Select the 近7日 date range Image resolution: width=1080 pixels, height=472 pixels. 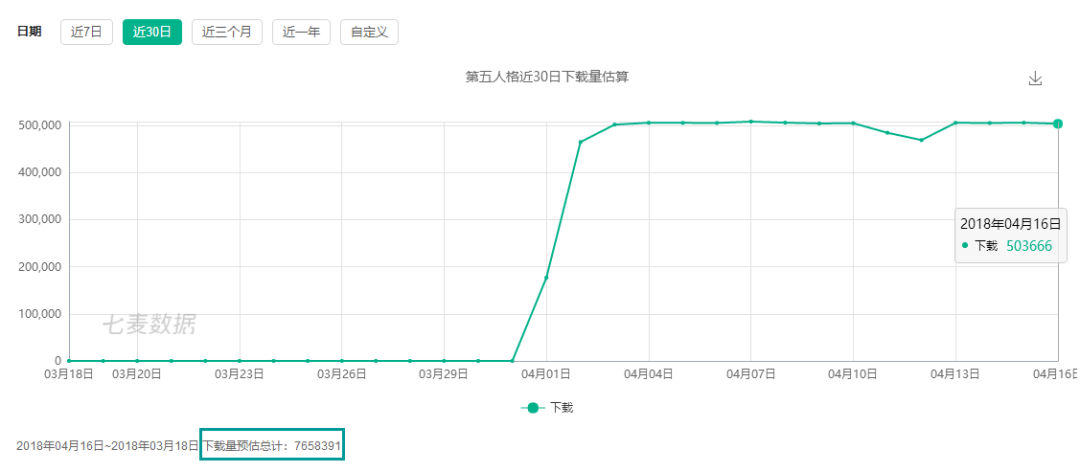87,32
